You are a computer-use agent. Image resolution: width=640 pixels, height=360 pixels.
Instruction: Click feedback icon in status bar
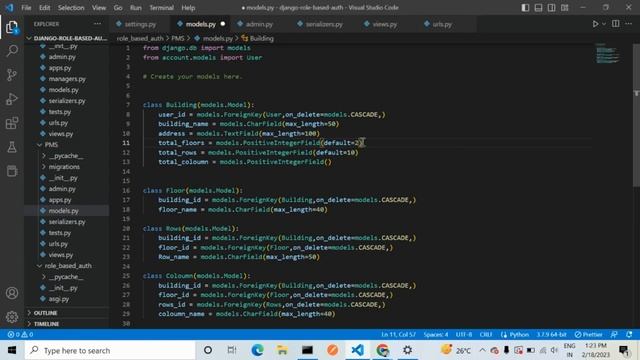coord(614,335)
